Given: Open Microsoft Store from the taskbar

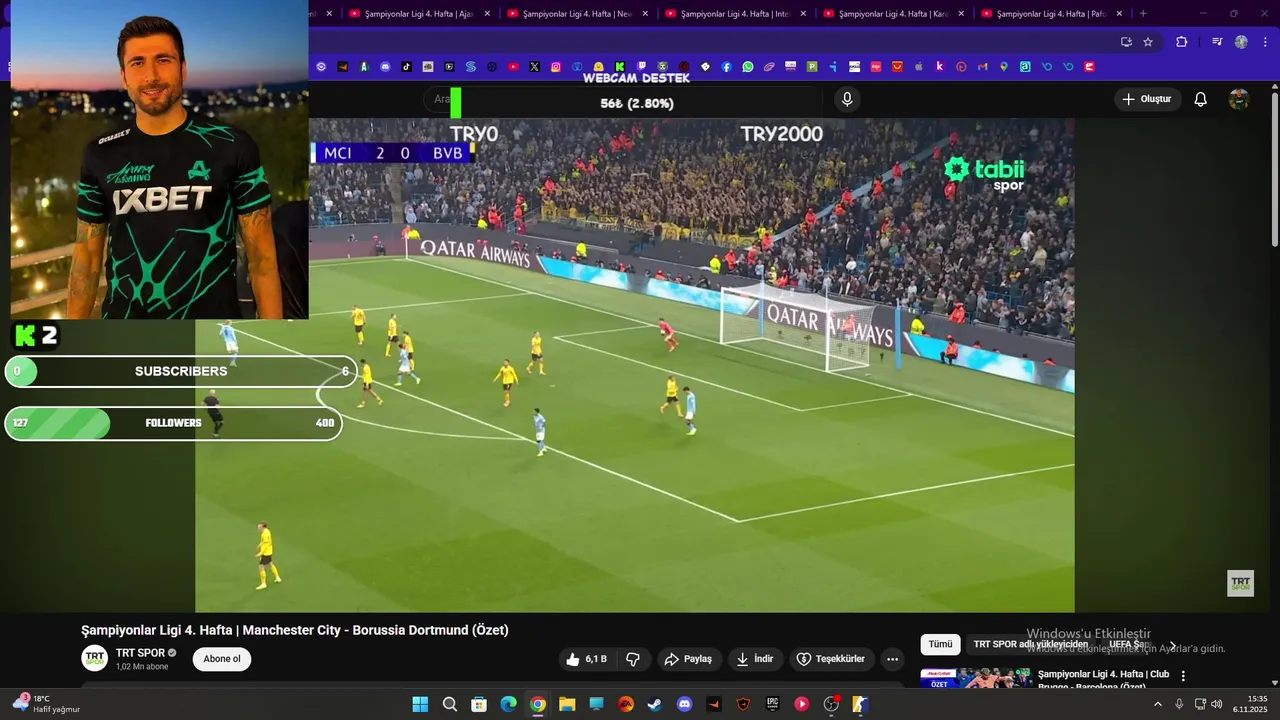Looking at the screenshot, I should pyautogui.click(x=479, y=704).
